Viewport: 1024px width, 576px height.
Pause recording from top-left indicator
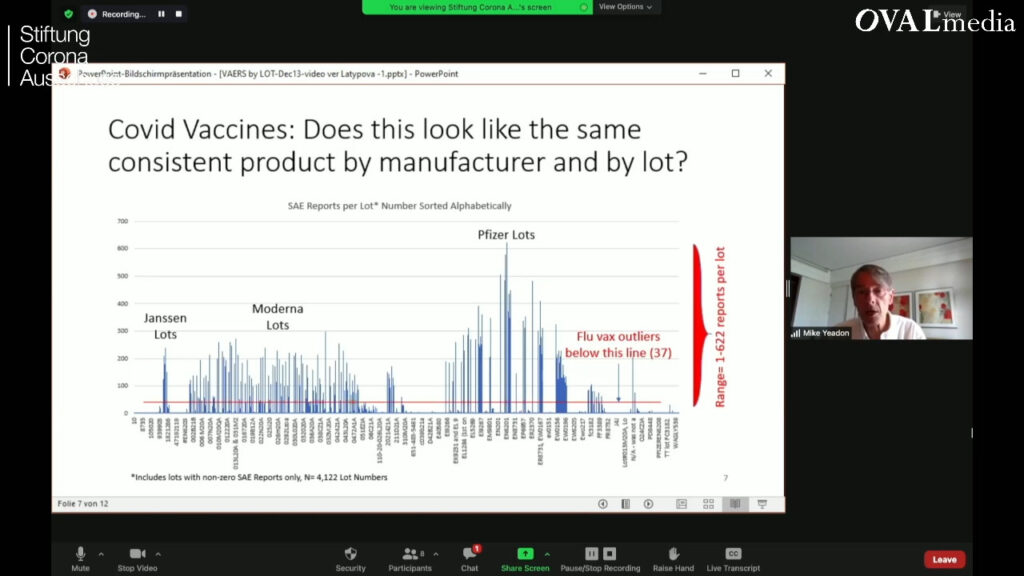pos(161,14)
